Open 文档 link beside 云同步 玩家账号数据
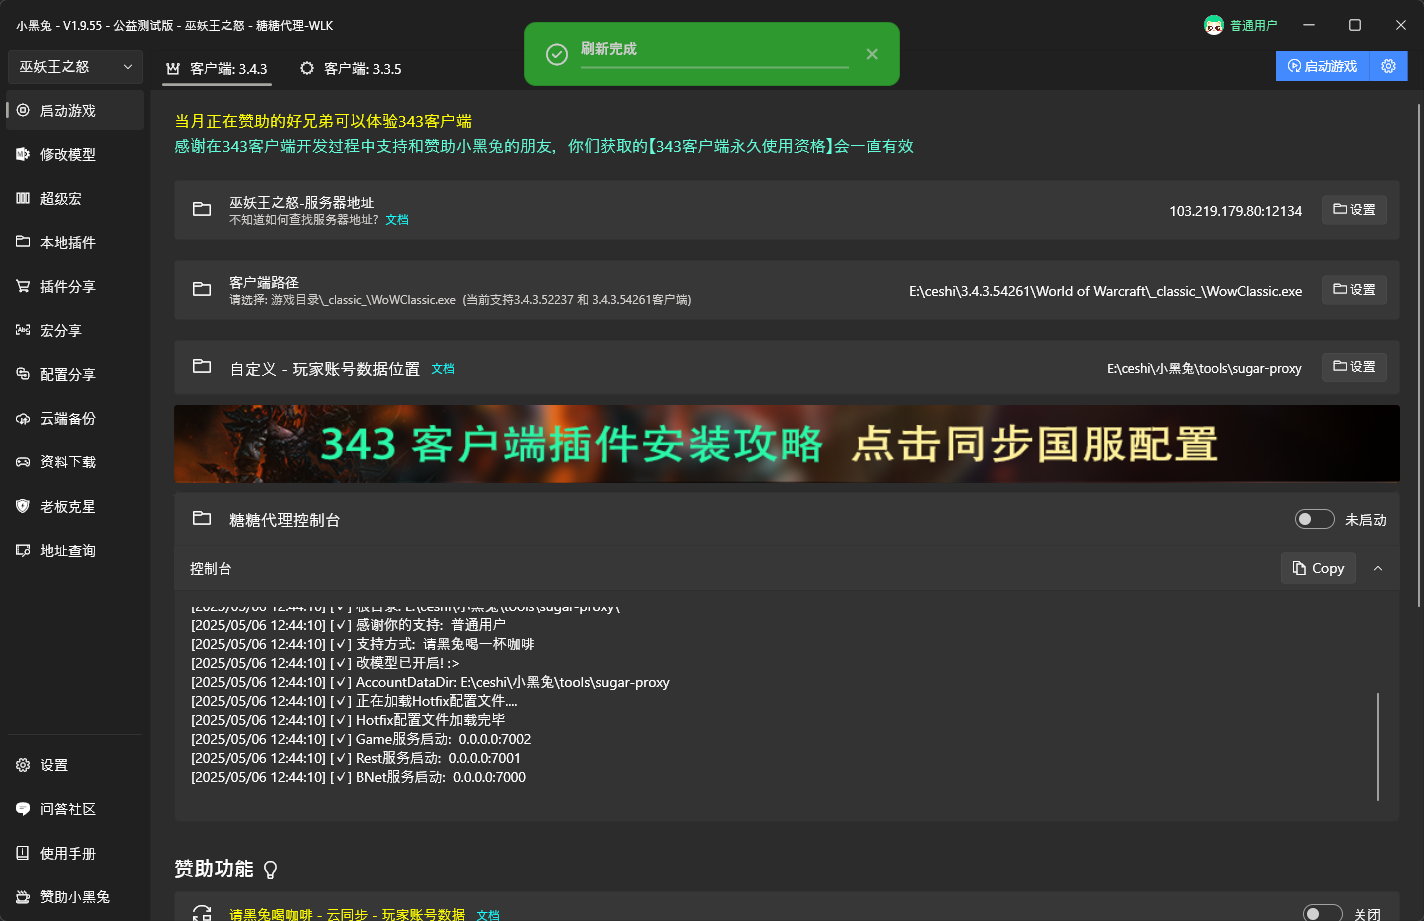This screenshot has height=921, width=1424. click(x=488, y=915)
